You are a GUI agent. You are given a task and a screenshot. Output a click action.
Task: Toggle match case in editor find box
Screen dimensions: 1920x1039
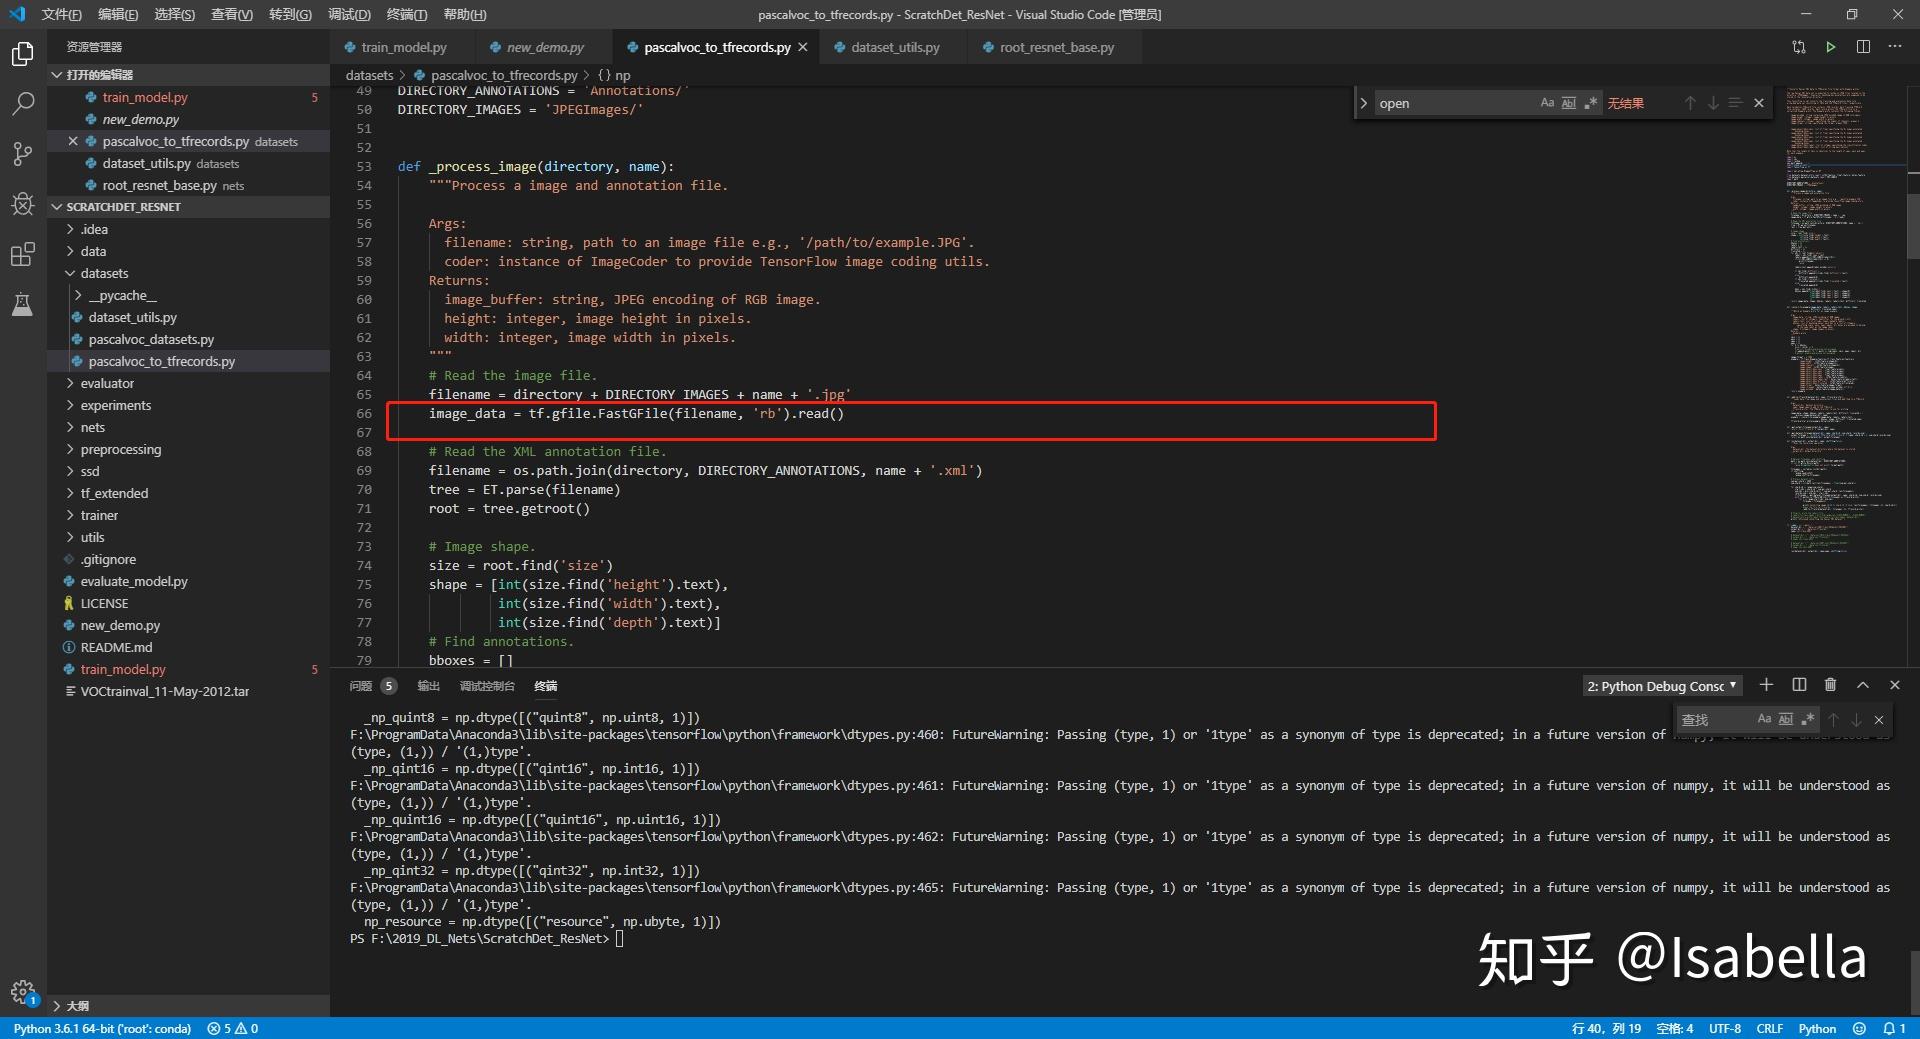click(x=1547, y=103)
